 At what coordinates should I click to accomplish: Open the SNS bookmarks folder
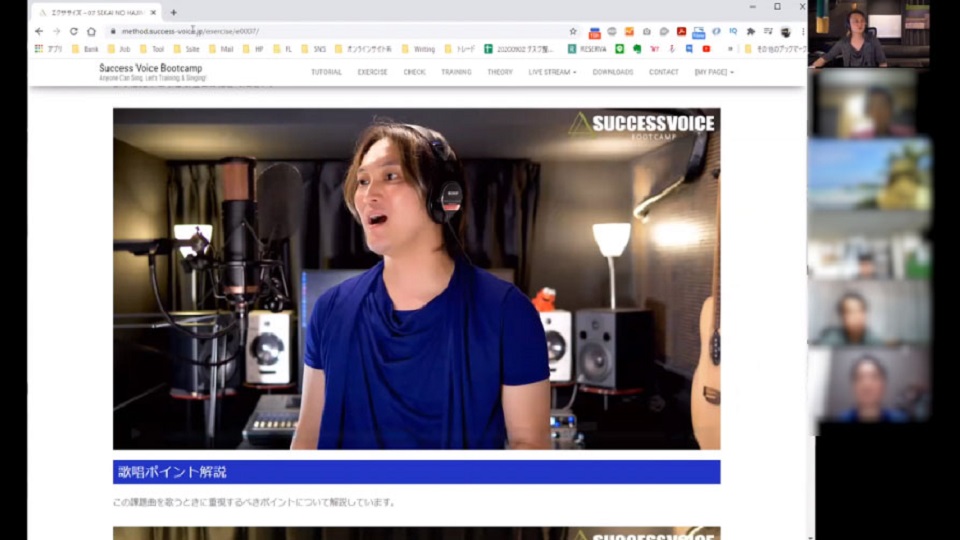pos(313,49)
